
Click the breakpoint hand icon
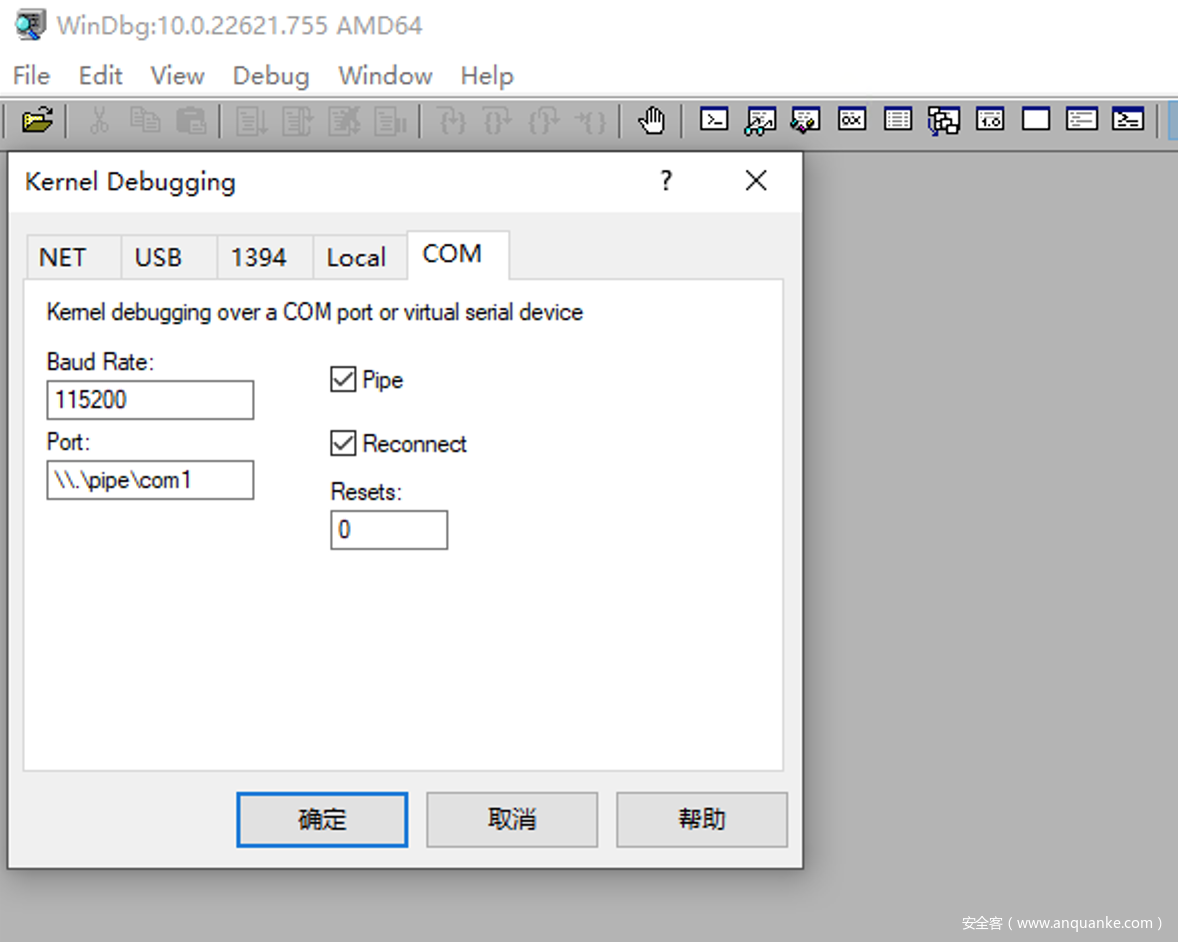click(x=651, y=120)
